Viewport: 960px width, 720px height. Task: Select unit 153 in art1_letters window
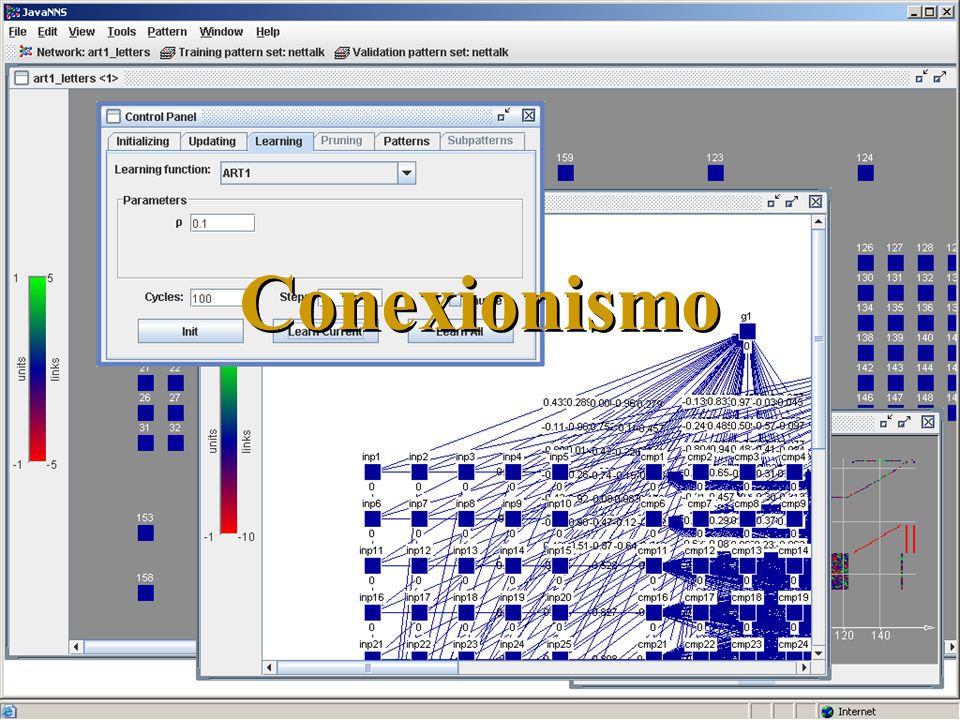click(x=146, y=533)
